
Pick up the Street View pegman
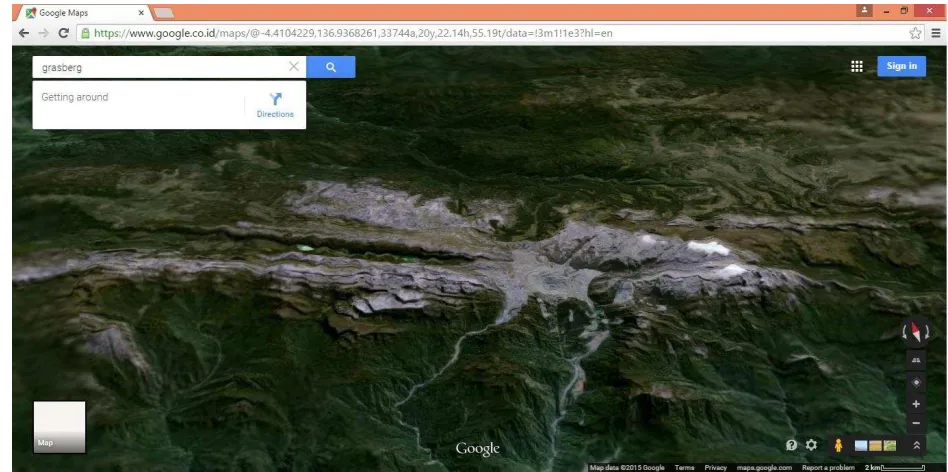[838, 445]
